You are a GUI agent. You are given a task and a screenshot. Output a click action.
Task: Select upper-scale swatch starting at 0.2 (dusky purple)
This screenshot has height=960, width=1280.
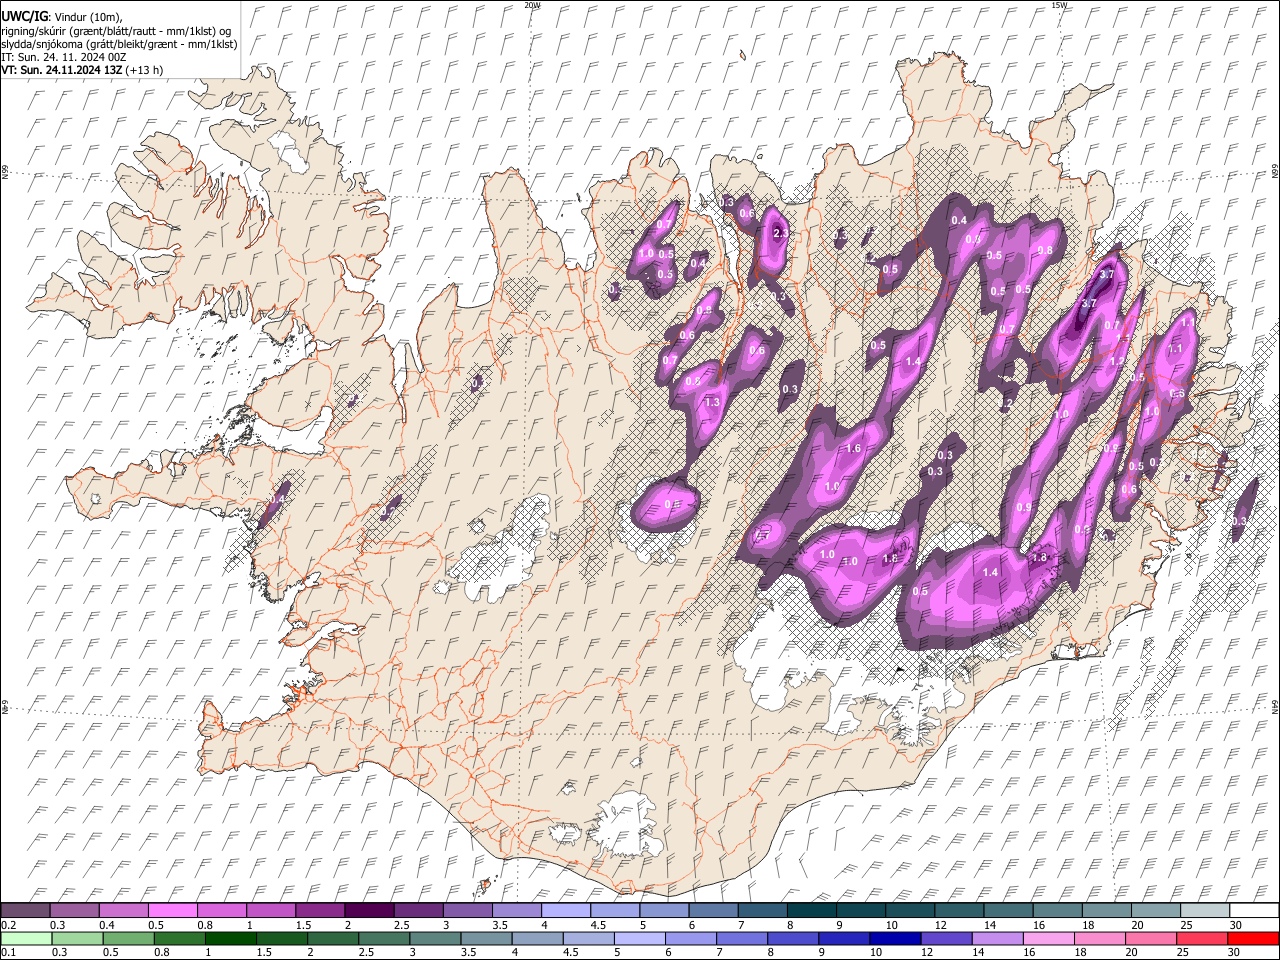[26, 910]
